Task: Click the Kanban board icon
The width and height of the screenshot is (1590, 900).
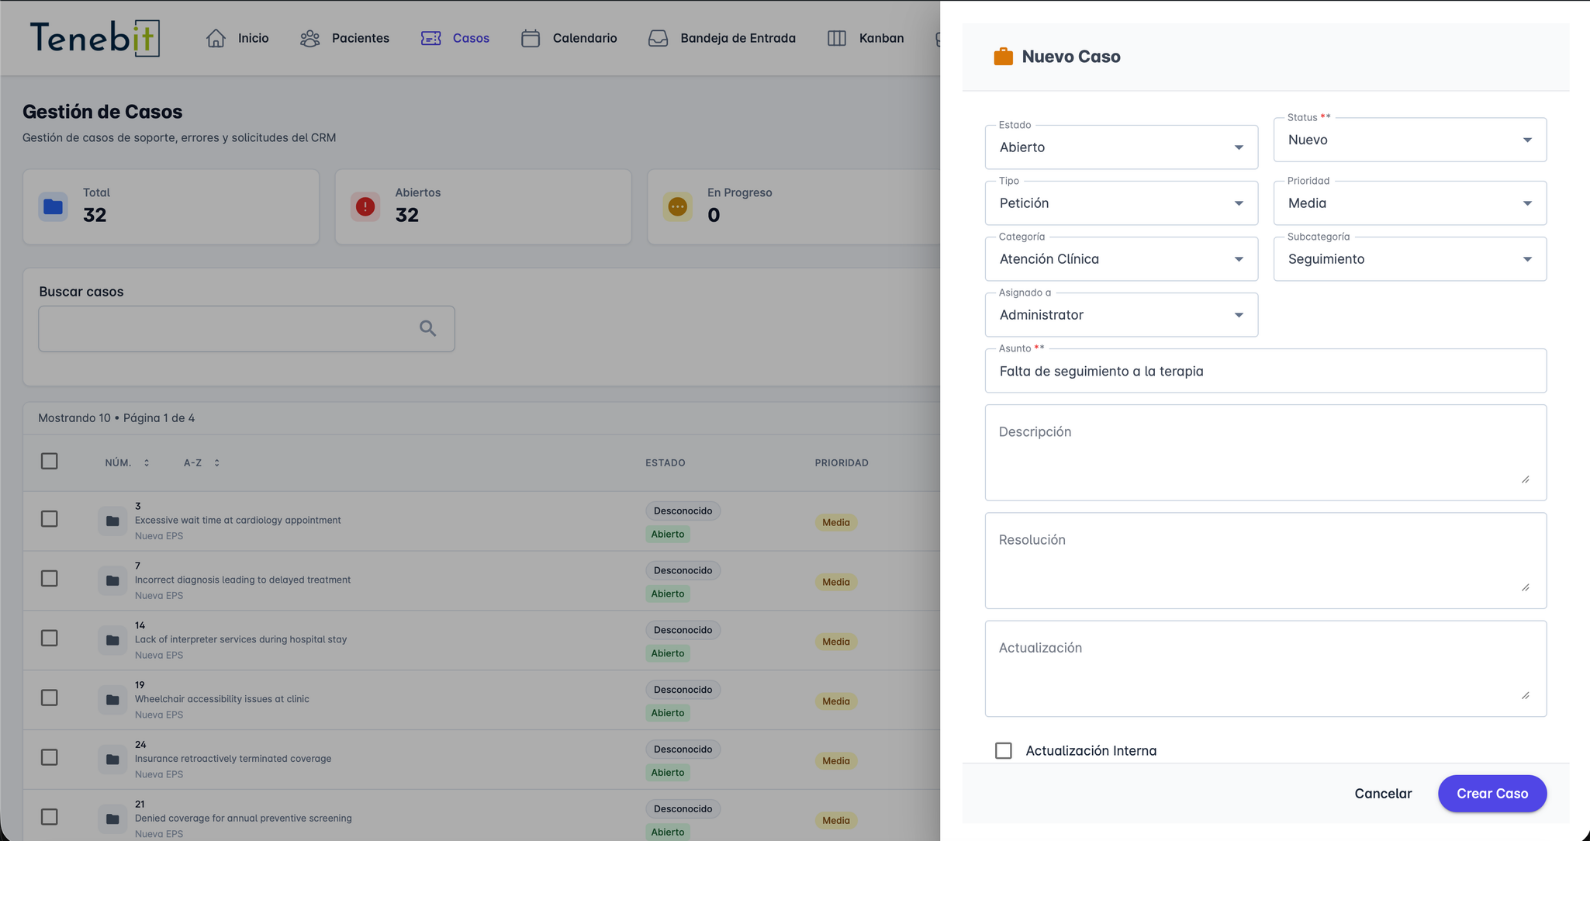Action: tap(837, 38)
